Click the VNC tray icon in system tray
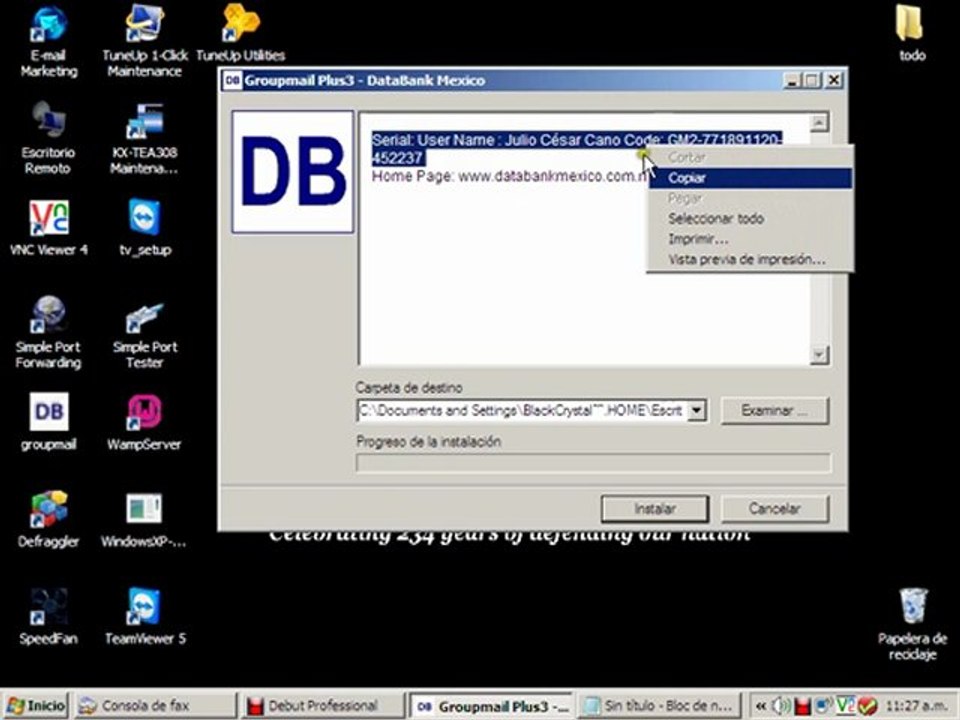The height and width of the screenshot is (720, 960). pos(845,706)
